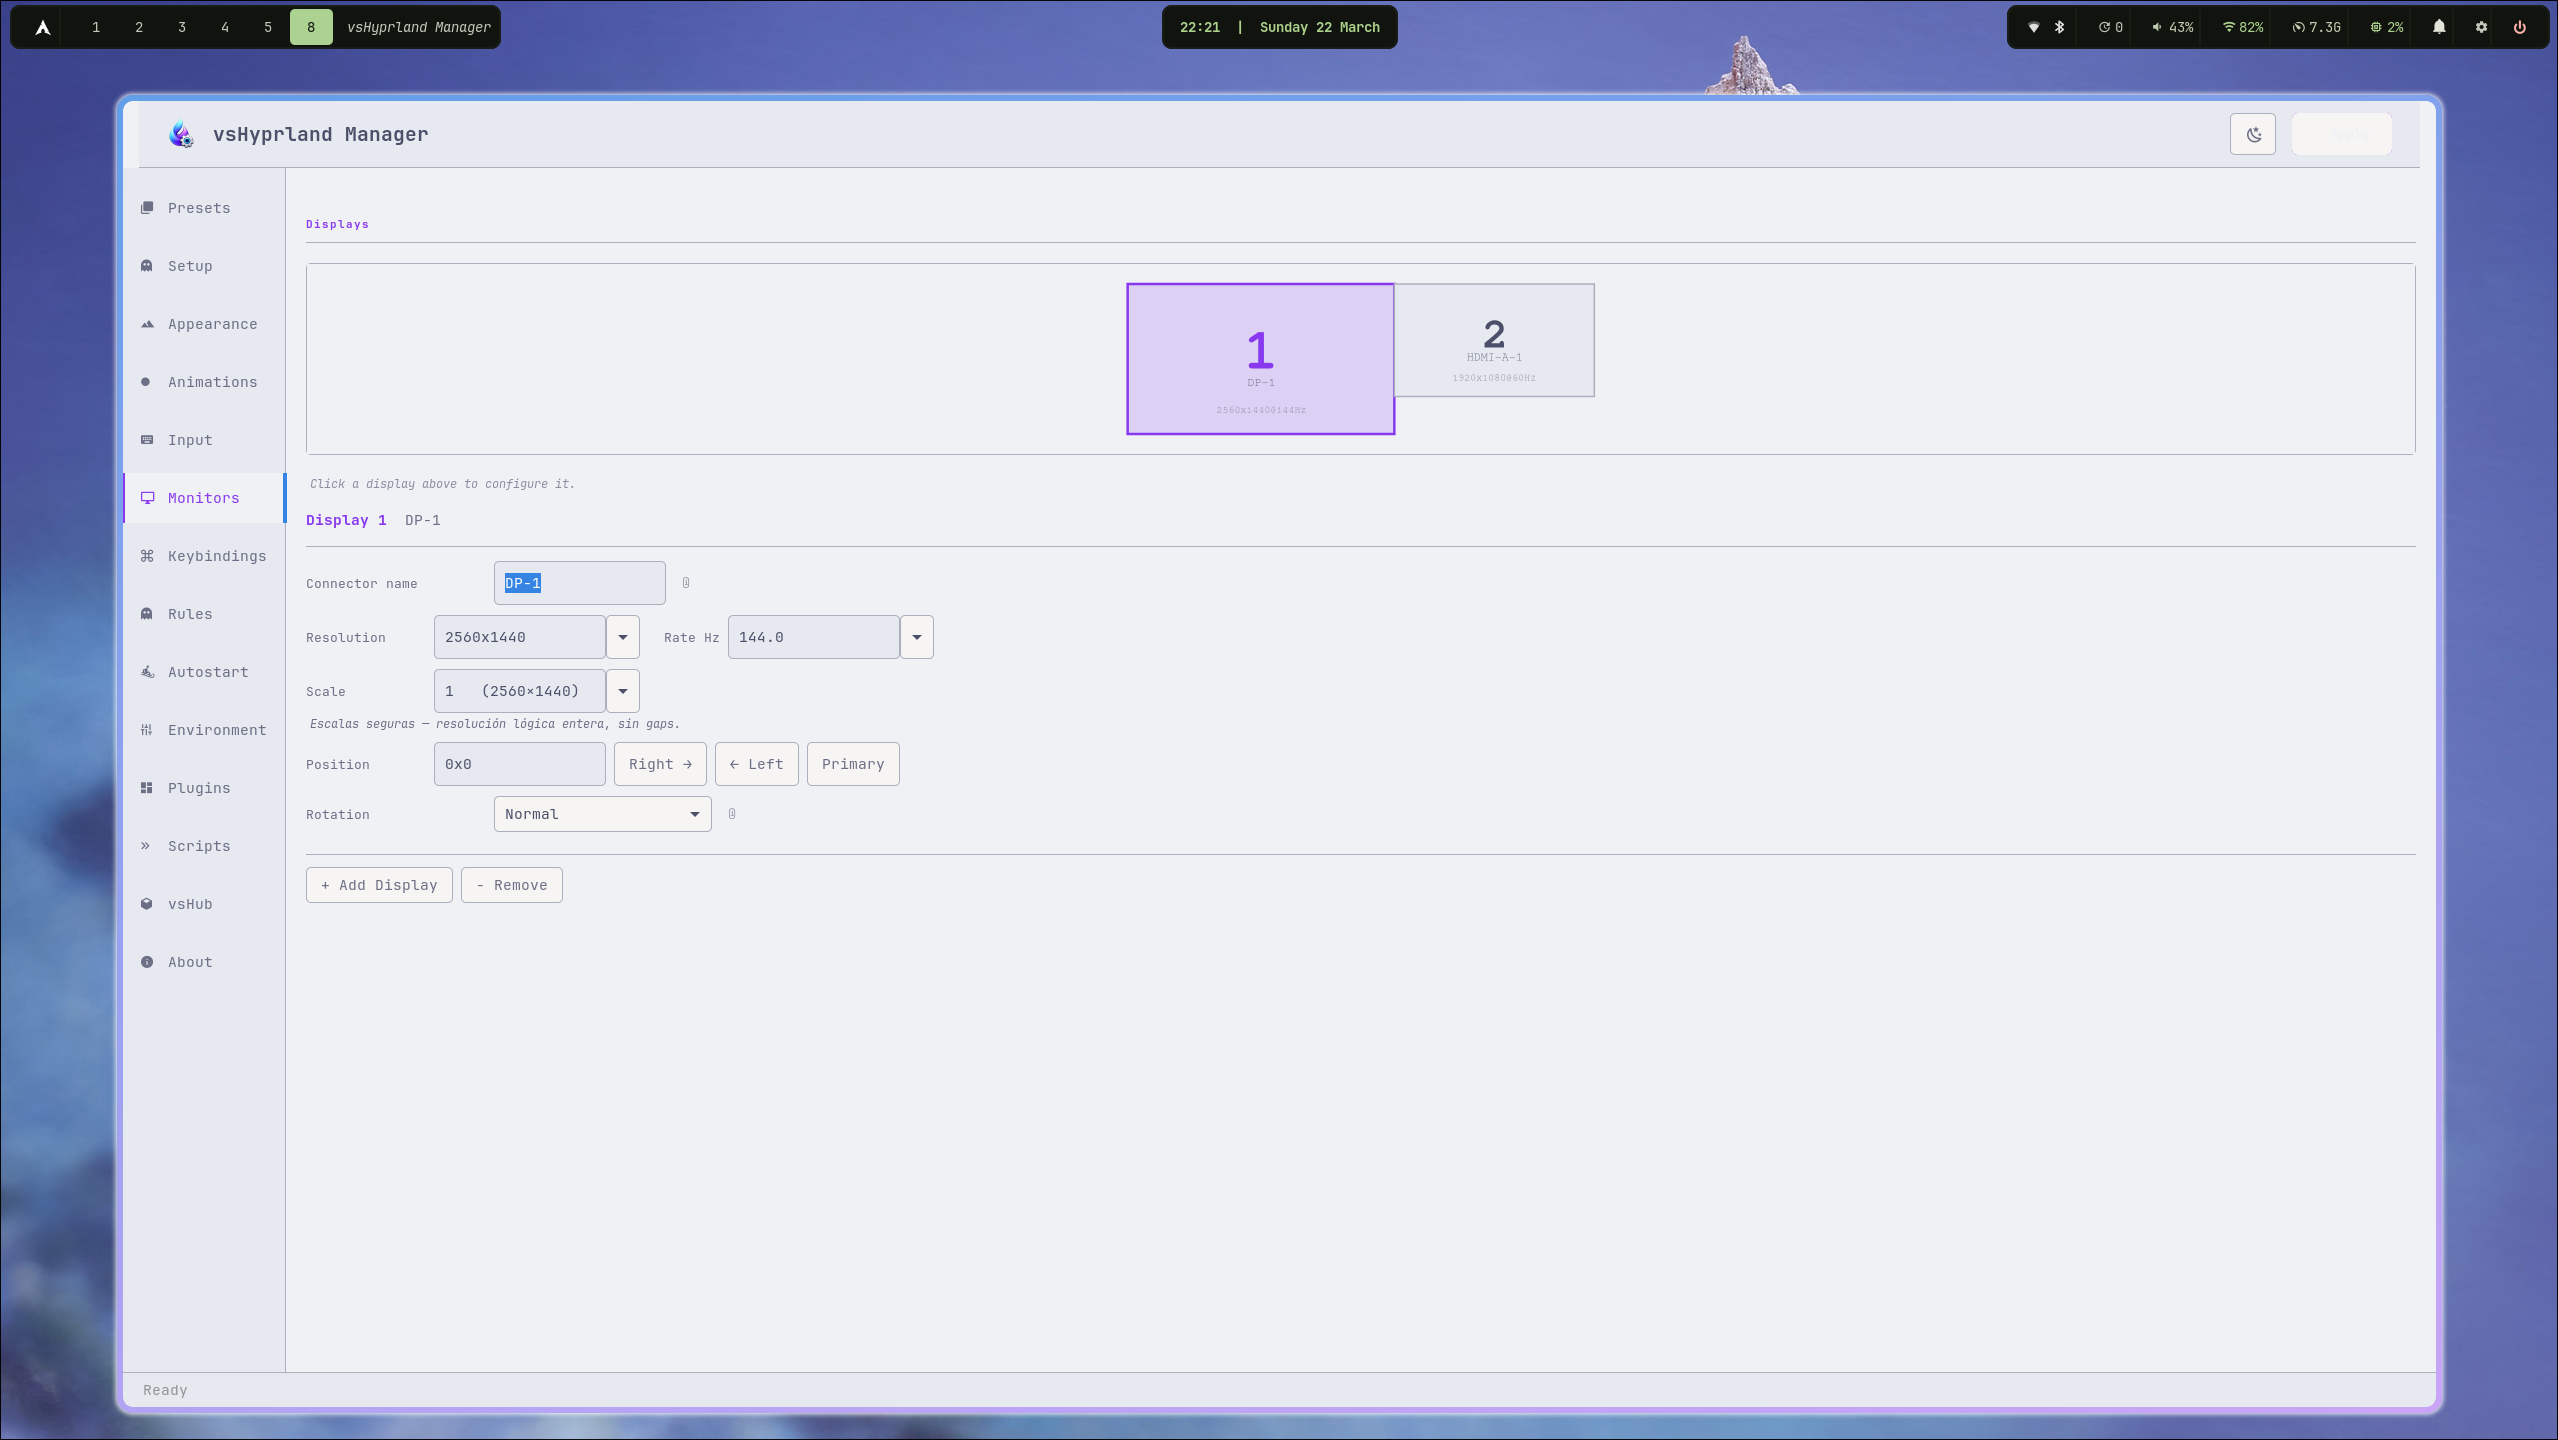Switch to workspace 3
2558x1440 pixels.
(x=182, y=27)
